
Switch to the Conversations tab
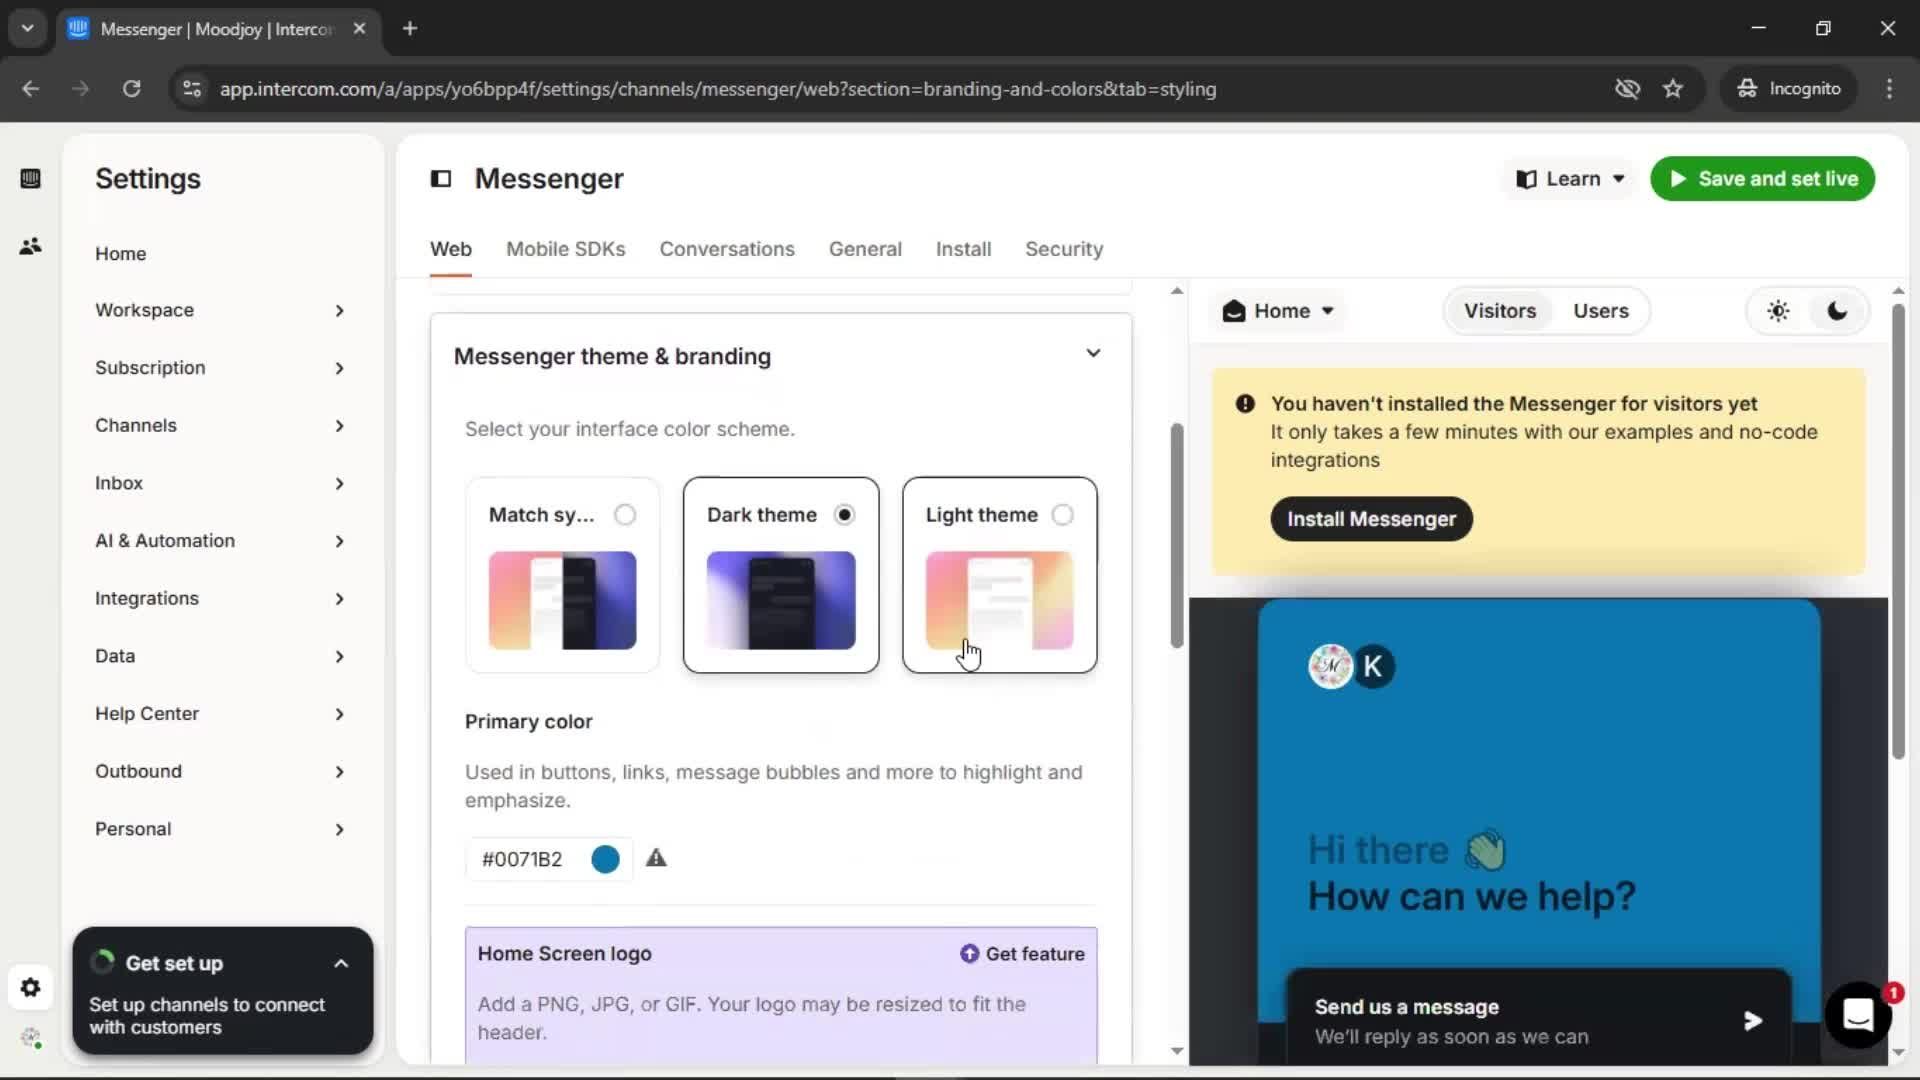tap(727, 249)
